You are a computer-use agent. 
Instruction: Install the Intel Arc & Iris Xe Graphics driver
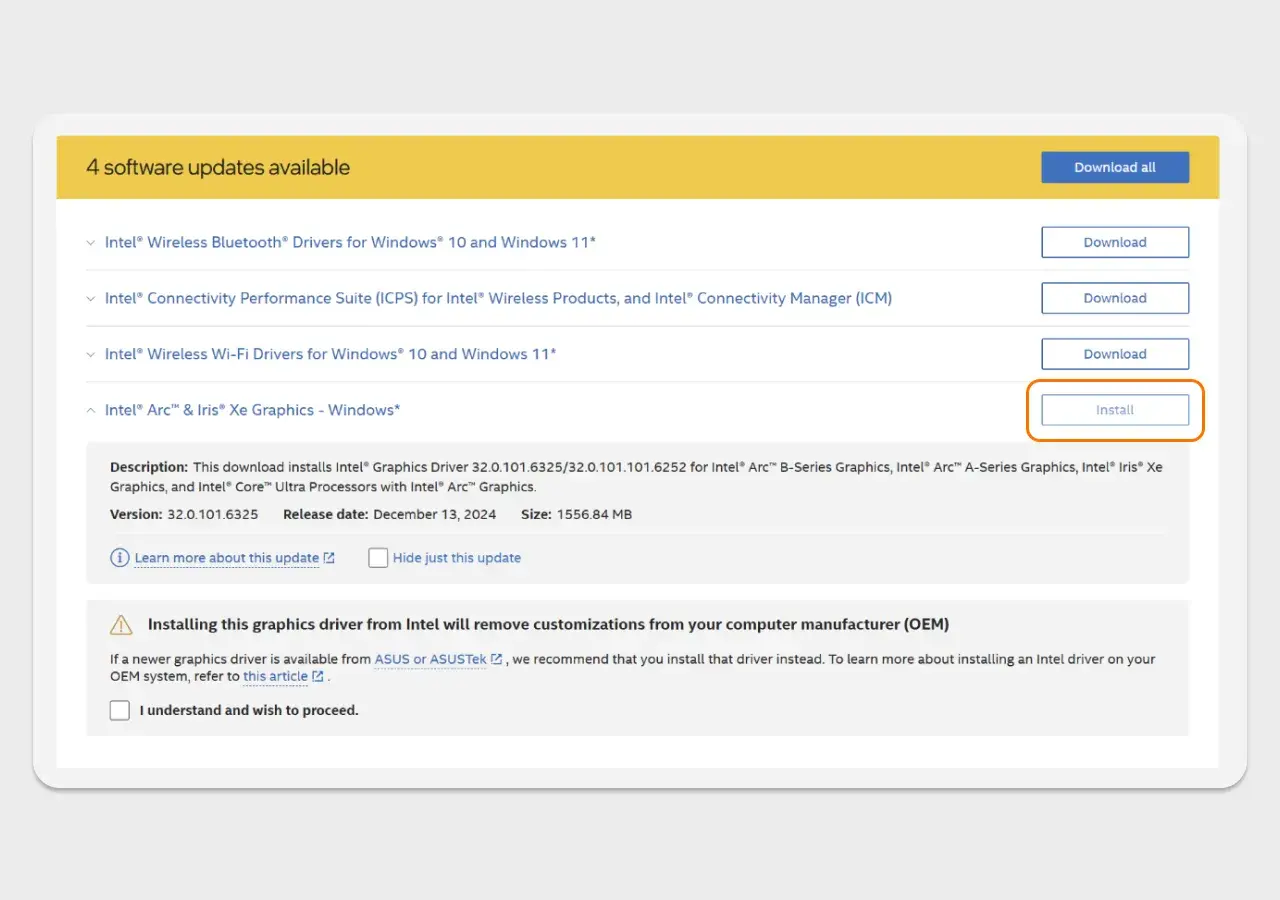1115,410
